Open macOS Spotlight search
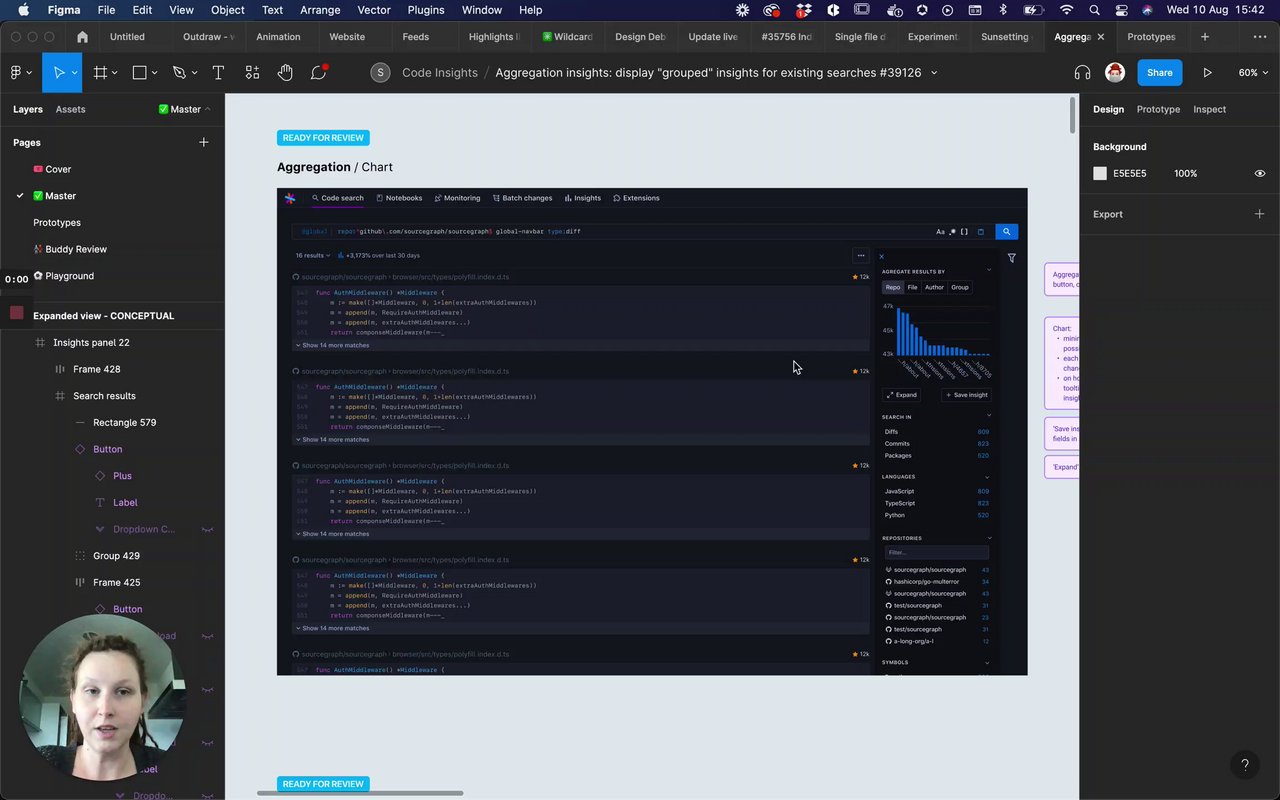The image size is (1280, 800). (x=1095, y=10)
